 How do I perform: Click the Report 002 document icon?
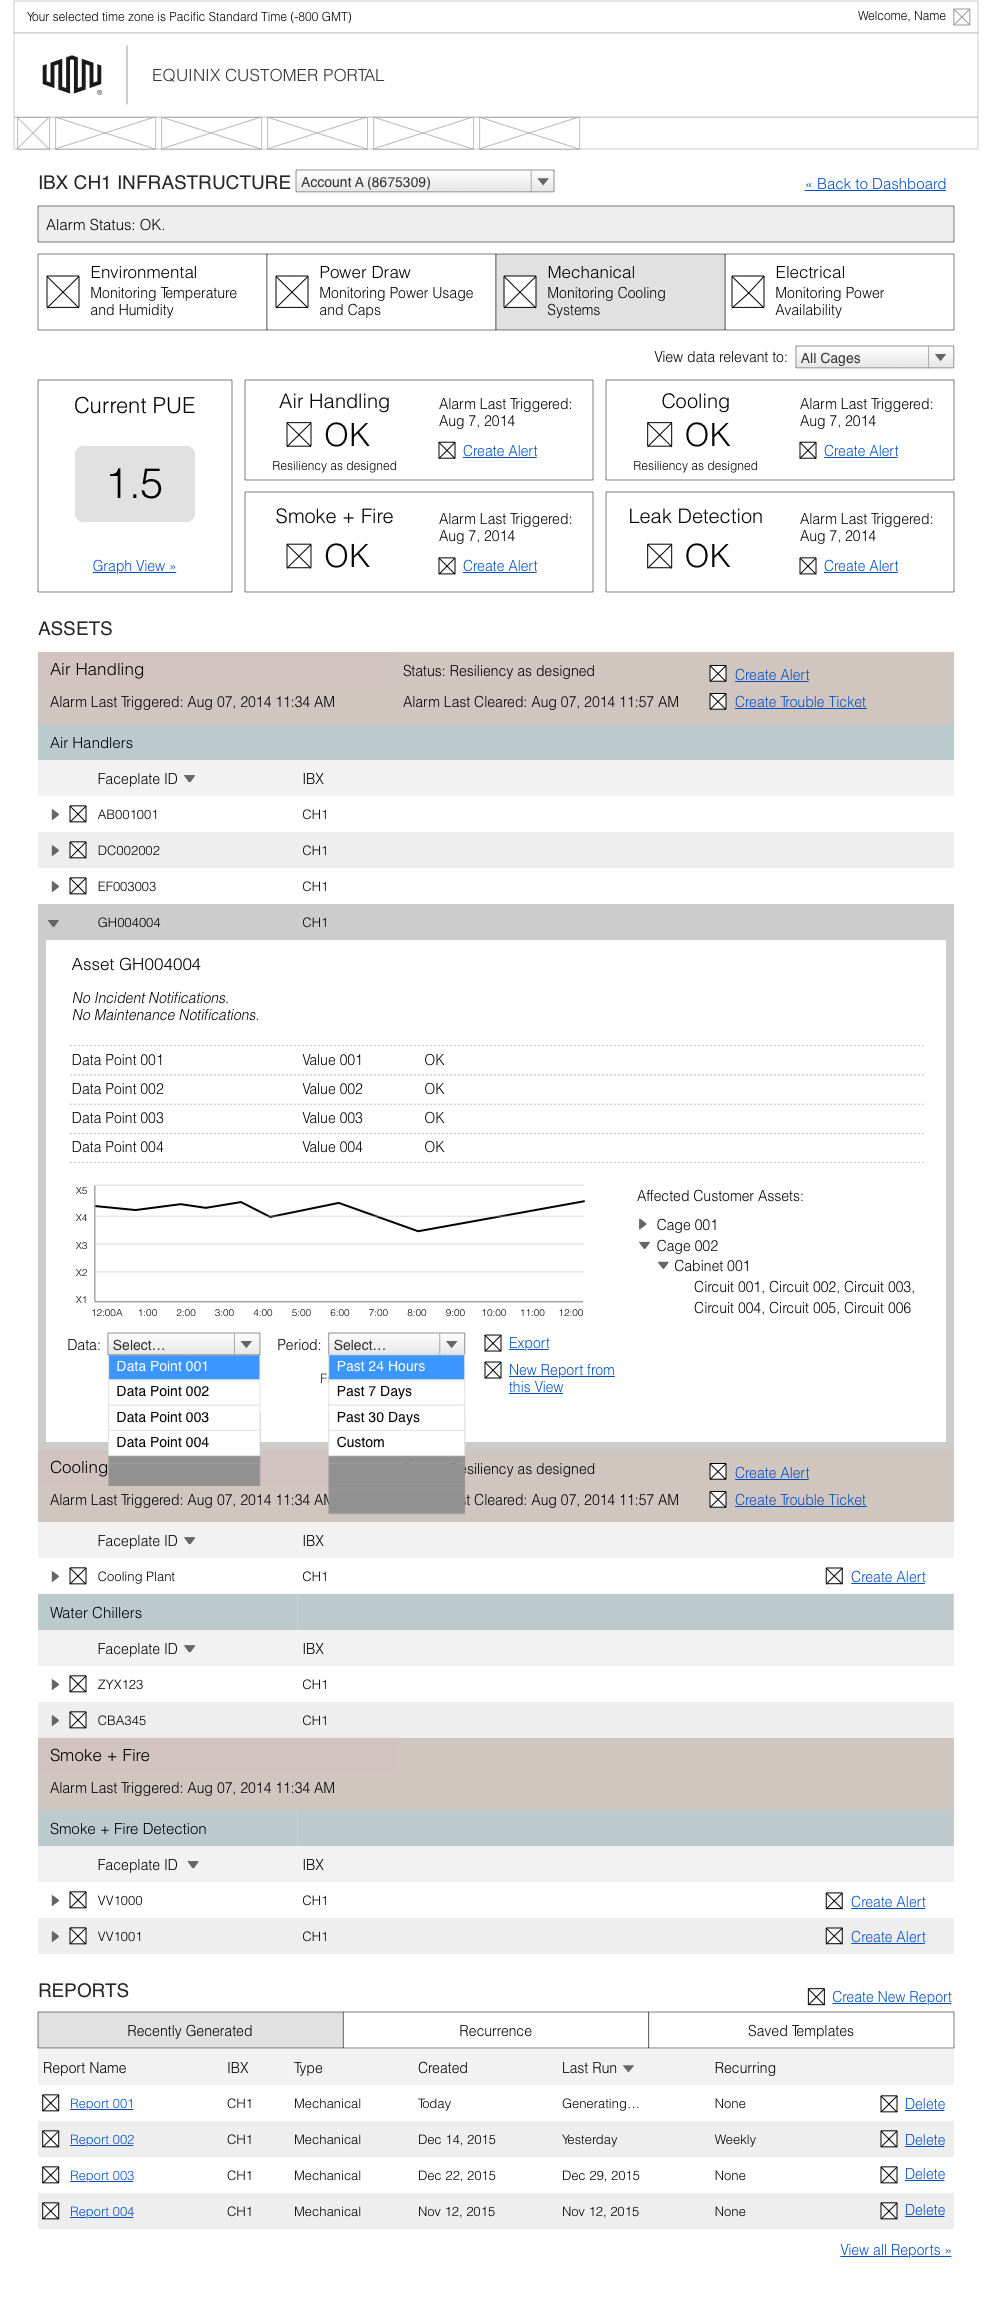pyautogui.click(x=51, y=2139)
